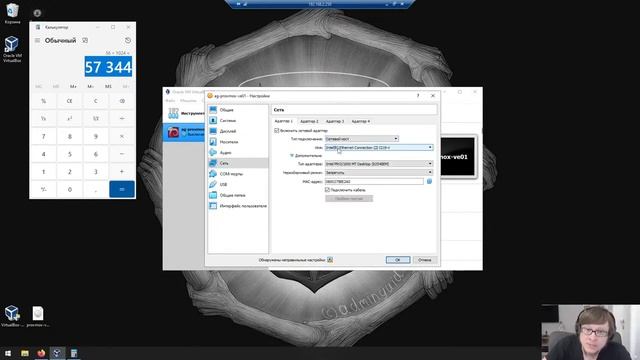Image resolution: width=640 pixels, height=360 pixels.
Task: Click calculator multiply key
Action: [122, 136]
